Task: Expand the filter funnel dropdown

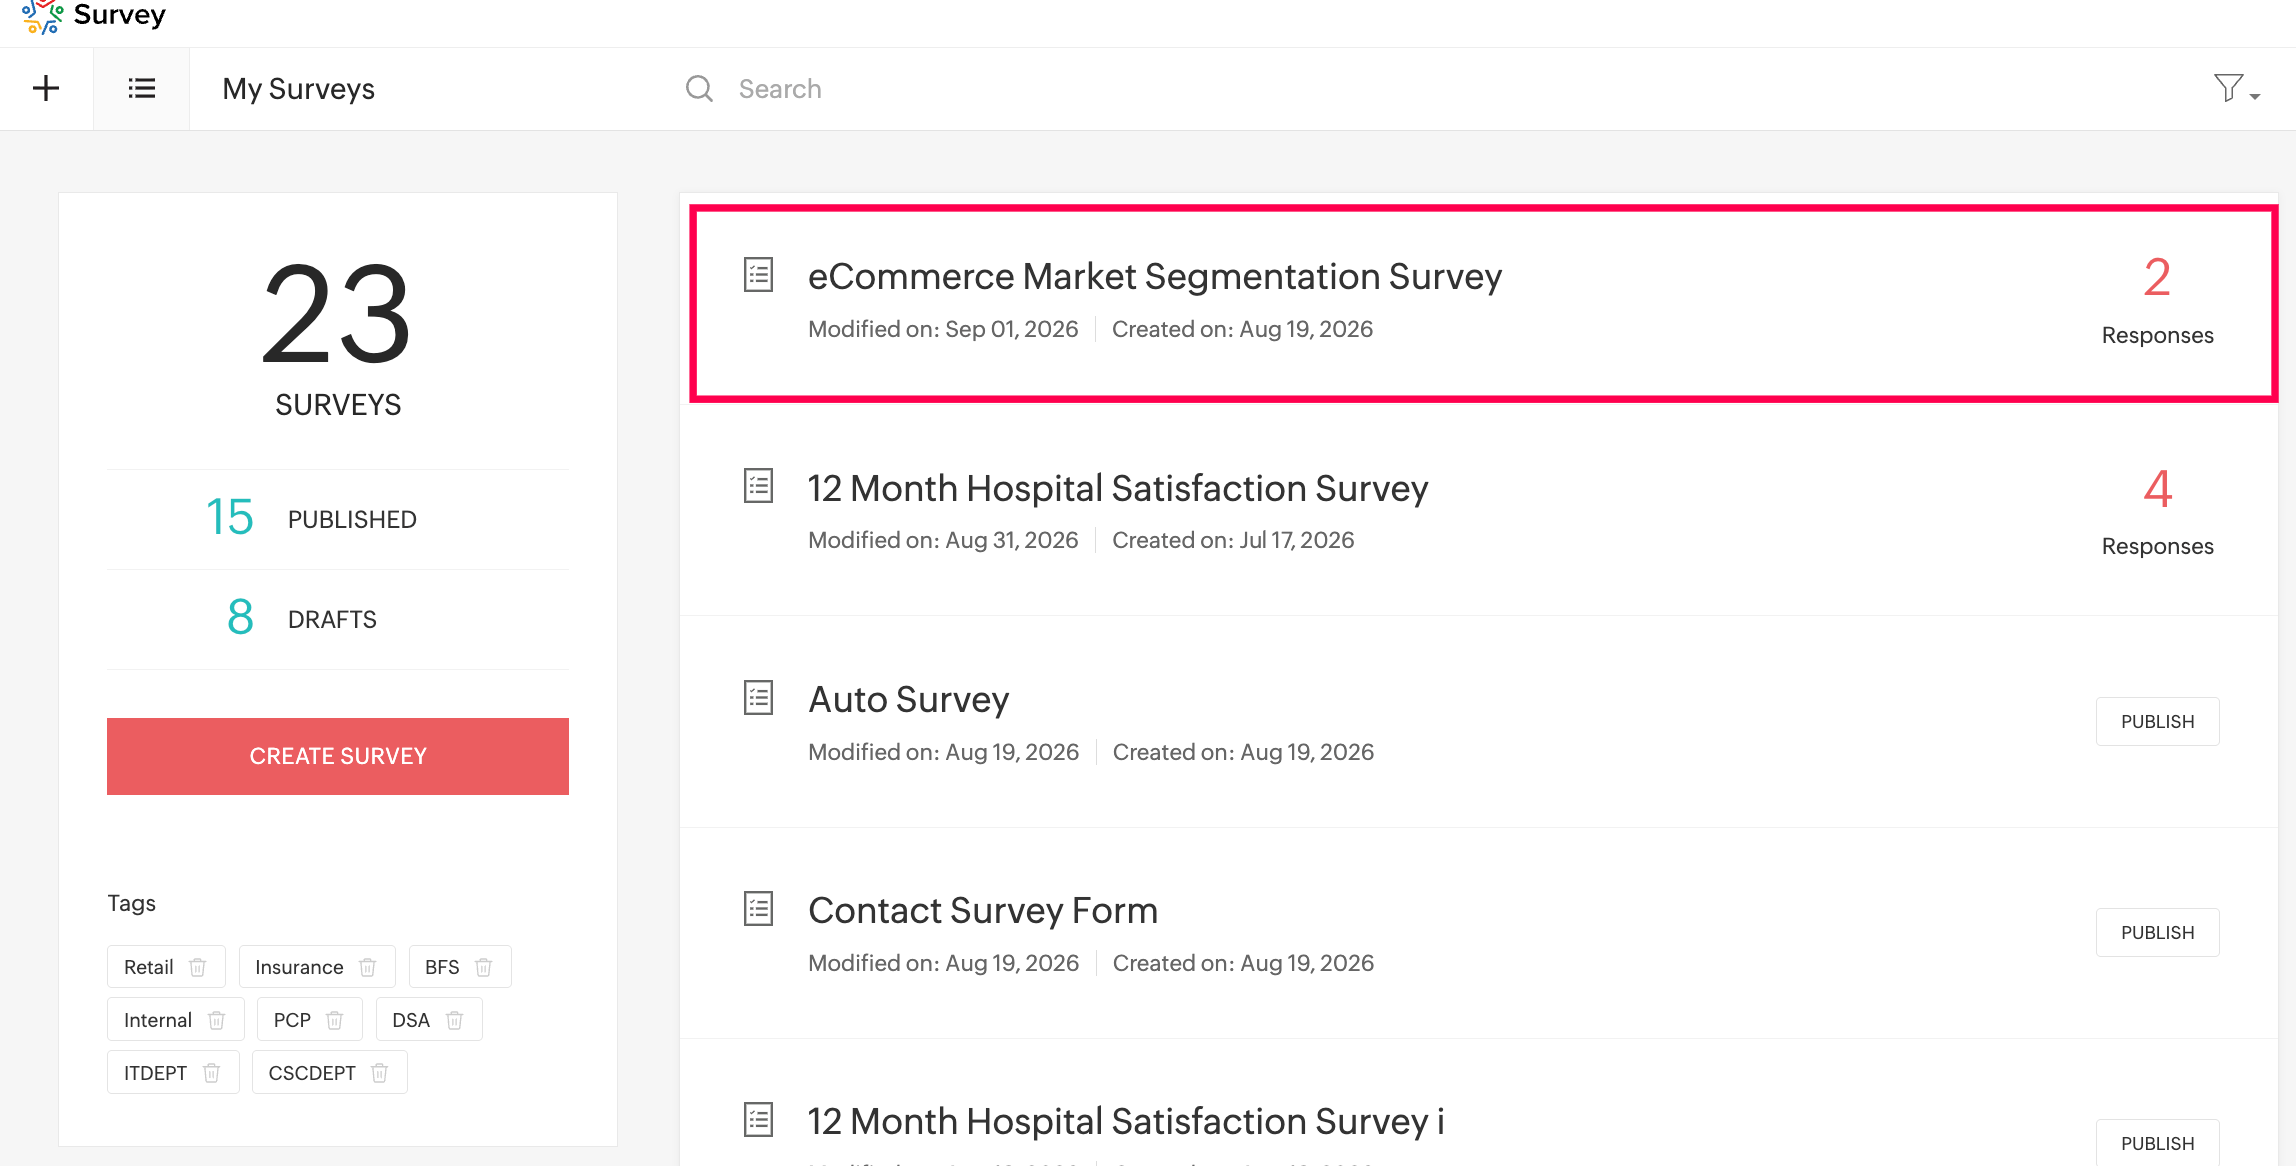Action: (x=2236, y=88)
